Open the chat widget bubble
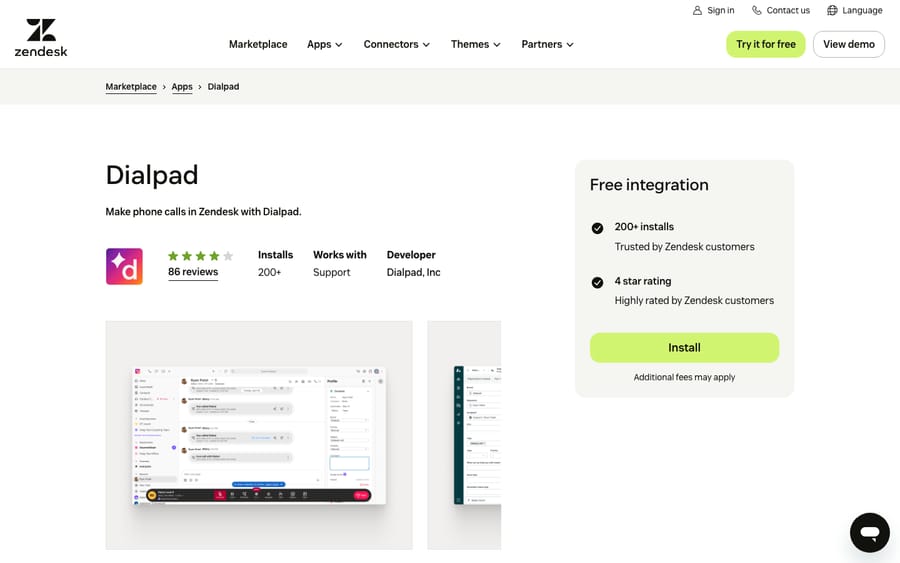This screenshot has width=900, height=563. click(x=870, y=533)
